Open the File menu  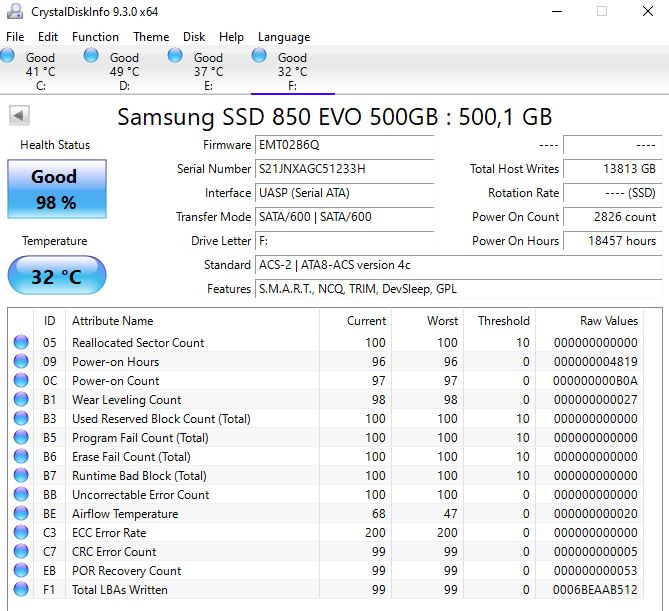[15, 37]
